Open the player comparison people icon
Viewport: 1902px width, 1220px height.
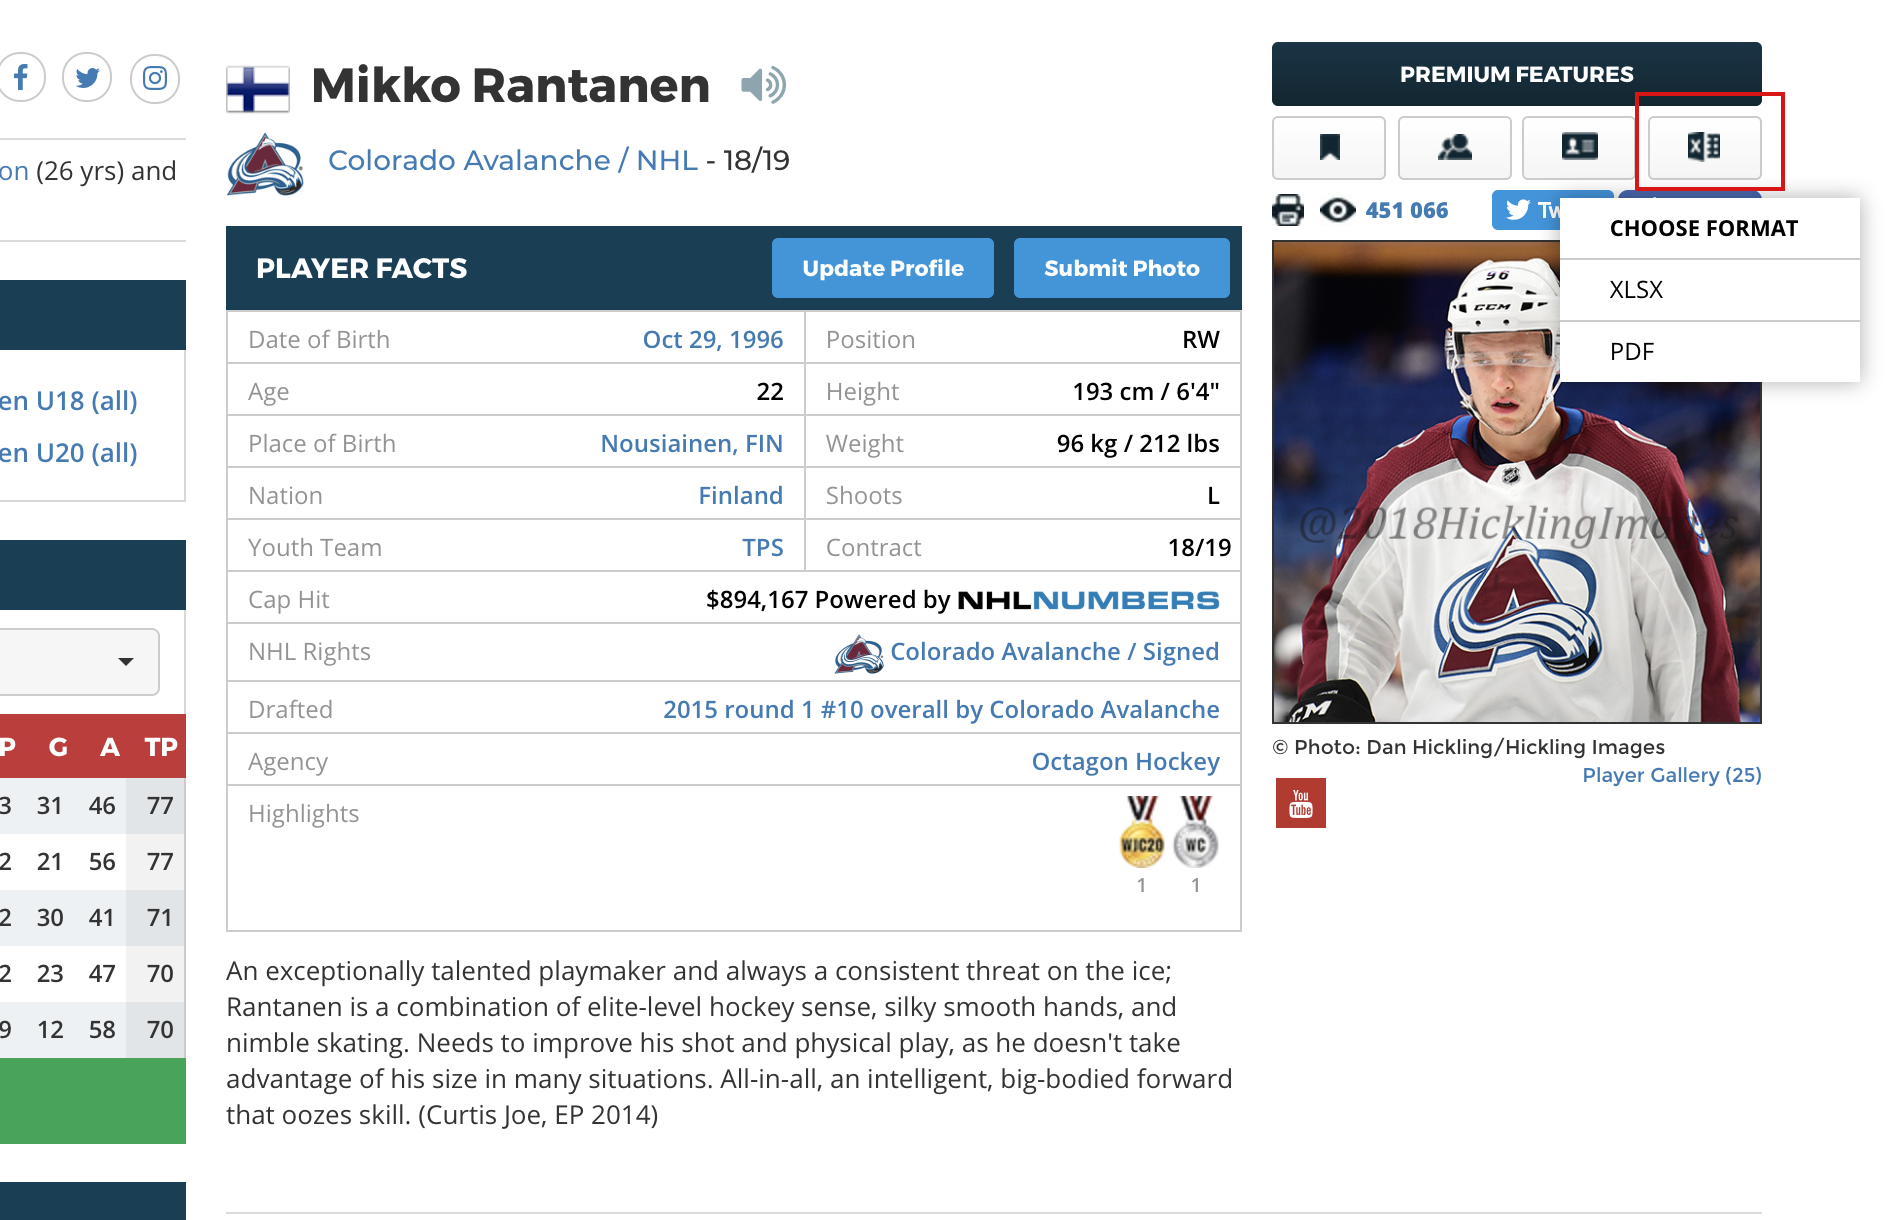[x=1455, y=147]
